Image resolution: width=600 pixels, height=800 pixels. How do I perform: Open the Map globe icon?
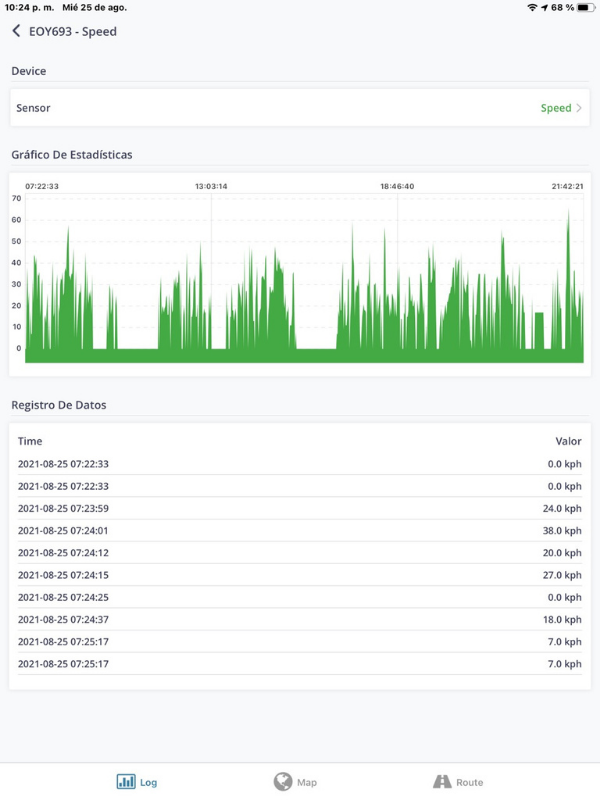pyautogui.click(x=283, y=781)
